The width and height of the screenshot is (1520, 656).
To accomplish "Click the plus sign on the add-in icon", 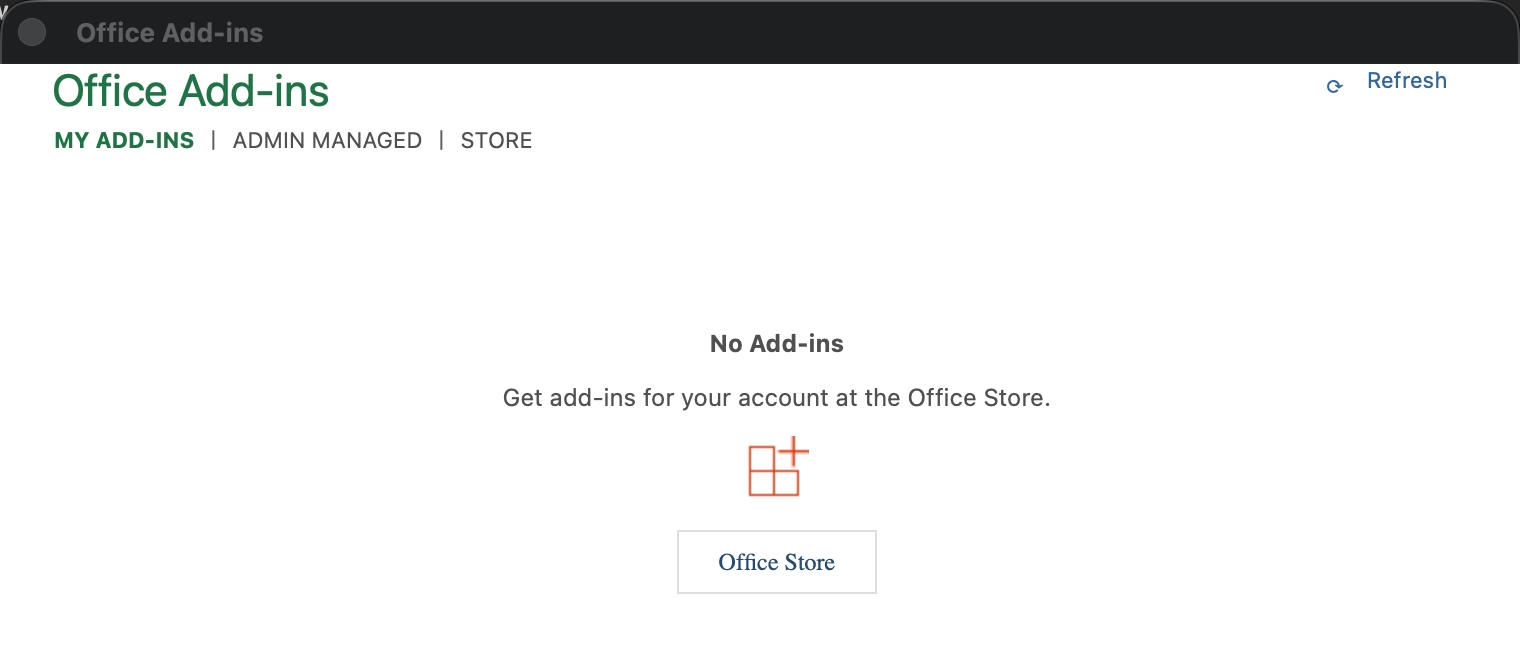I will [793, 451].
